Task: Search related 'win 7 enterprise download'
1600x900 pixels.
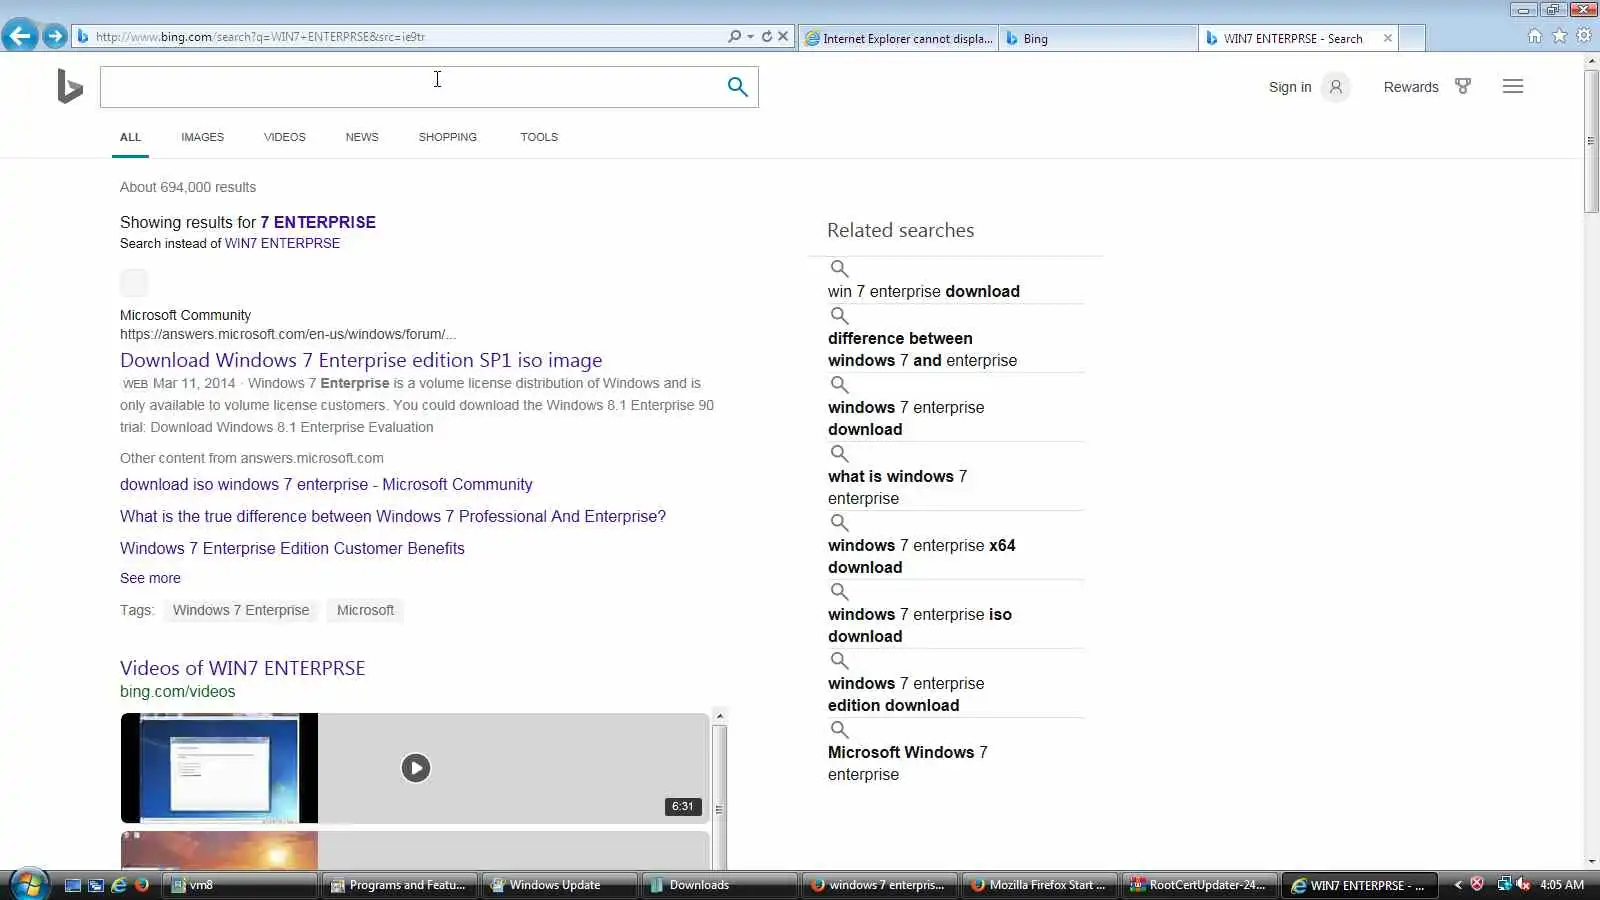Action: 923,291
